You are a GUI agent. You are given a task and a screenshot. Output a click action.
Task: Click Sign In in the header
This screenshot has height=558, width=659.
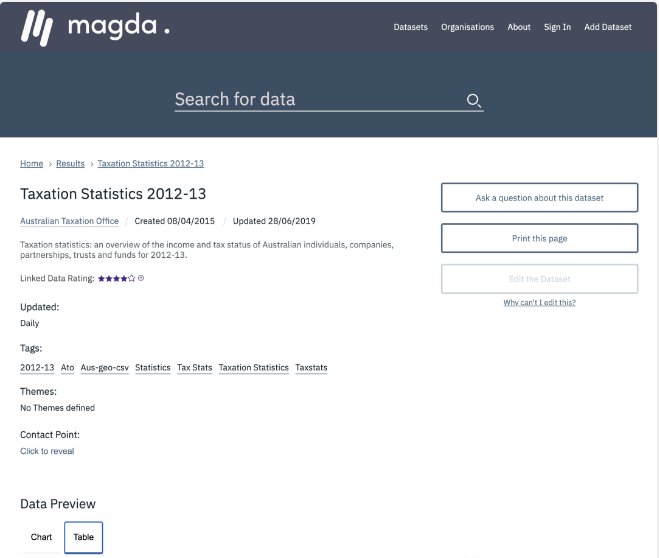[x=557, y=27]
